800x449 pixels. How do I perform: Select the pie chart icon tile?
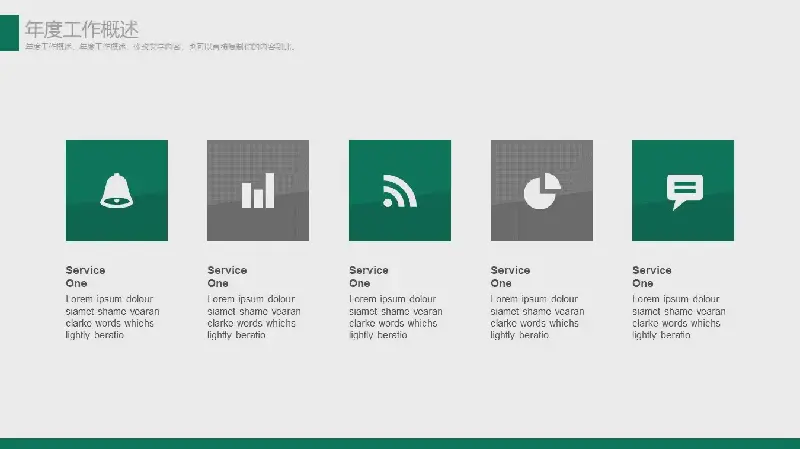[541, 190]
